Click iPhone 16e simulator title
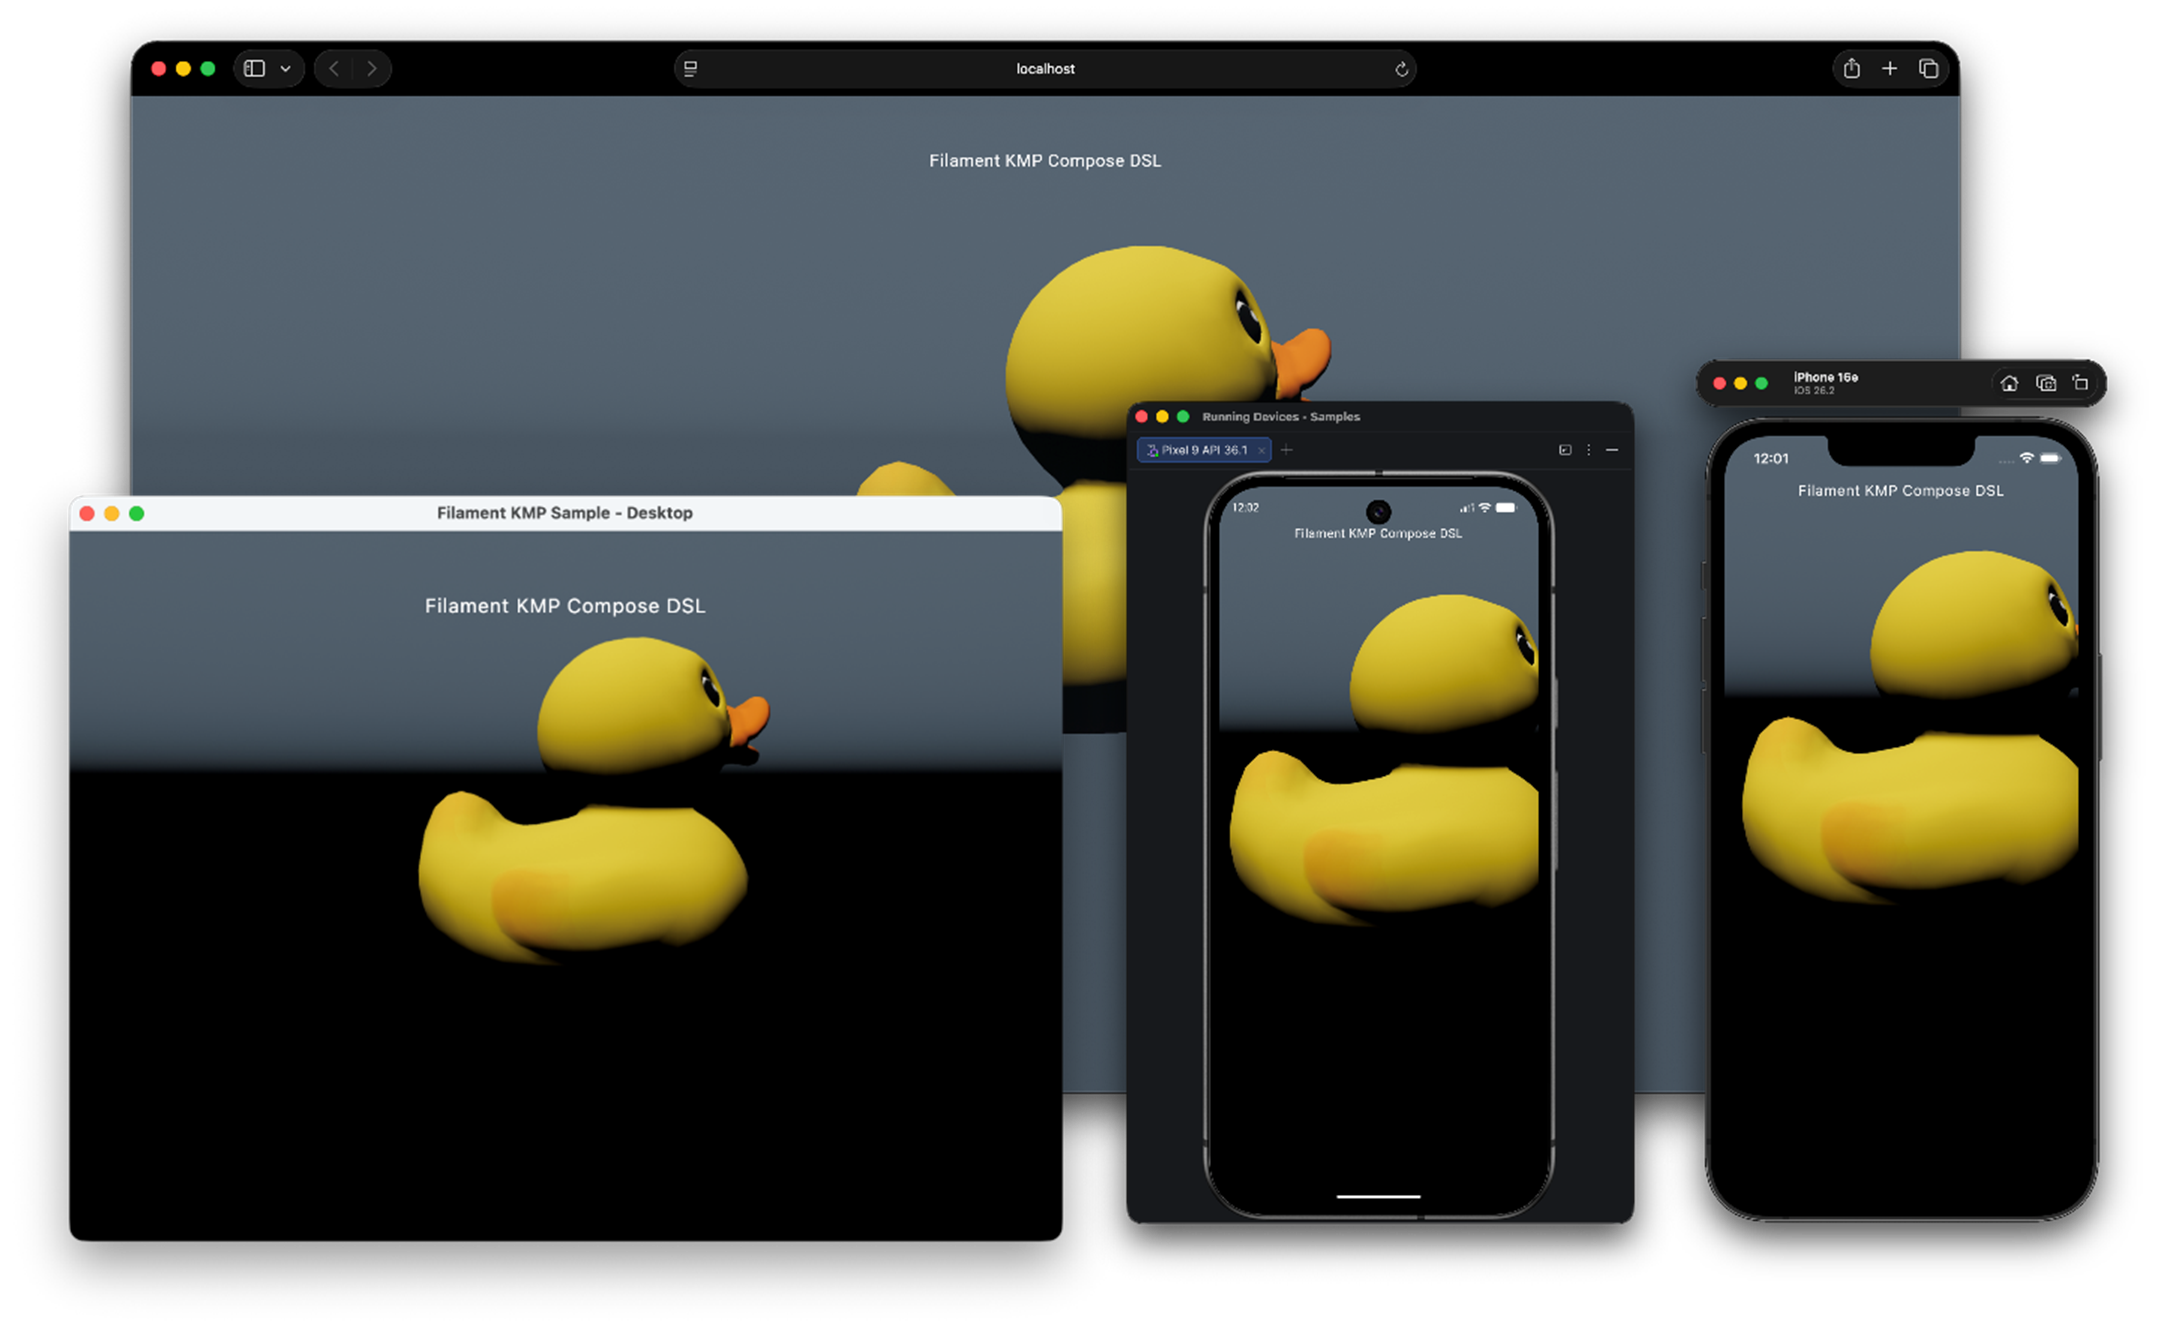Screen dimensions: 2158x1333 (x=1825, y=377)
